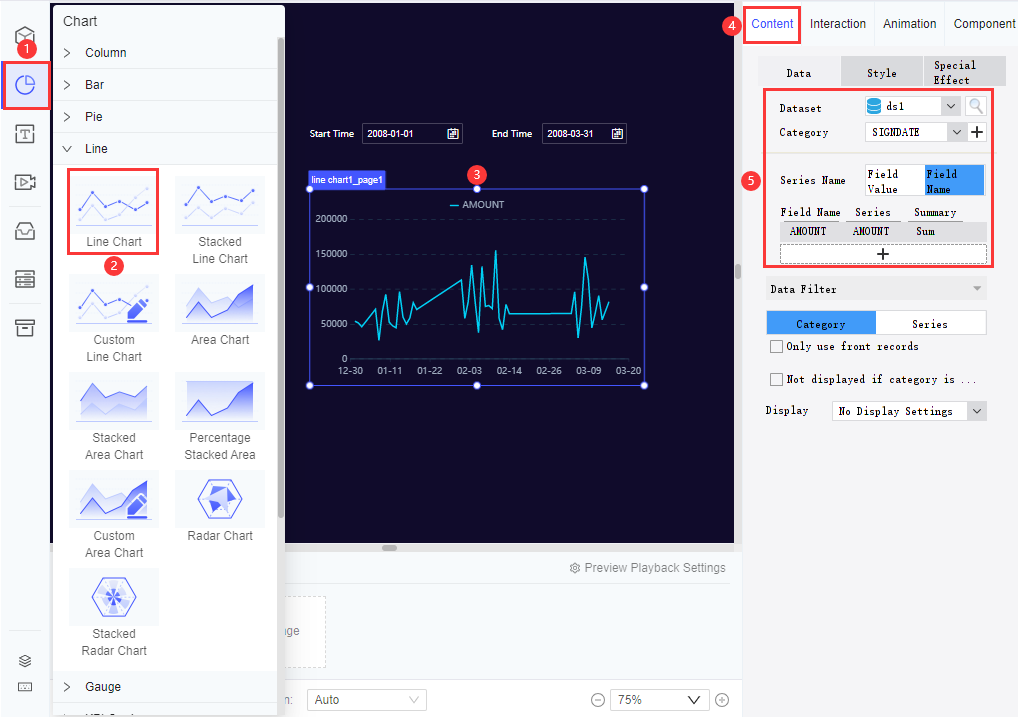This screenshot has width=1018, height=717.
Task: Select the Chart category icon in sidebar
Action: click(x=25, y=86)
